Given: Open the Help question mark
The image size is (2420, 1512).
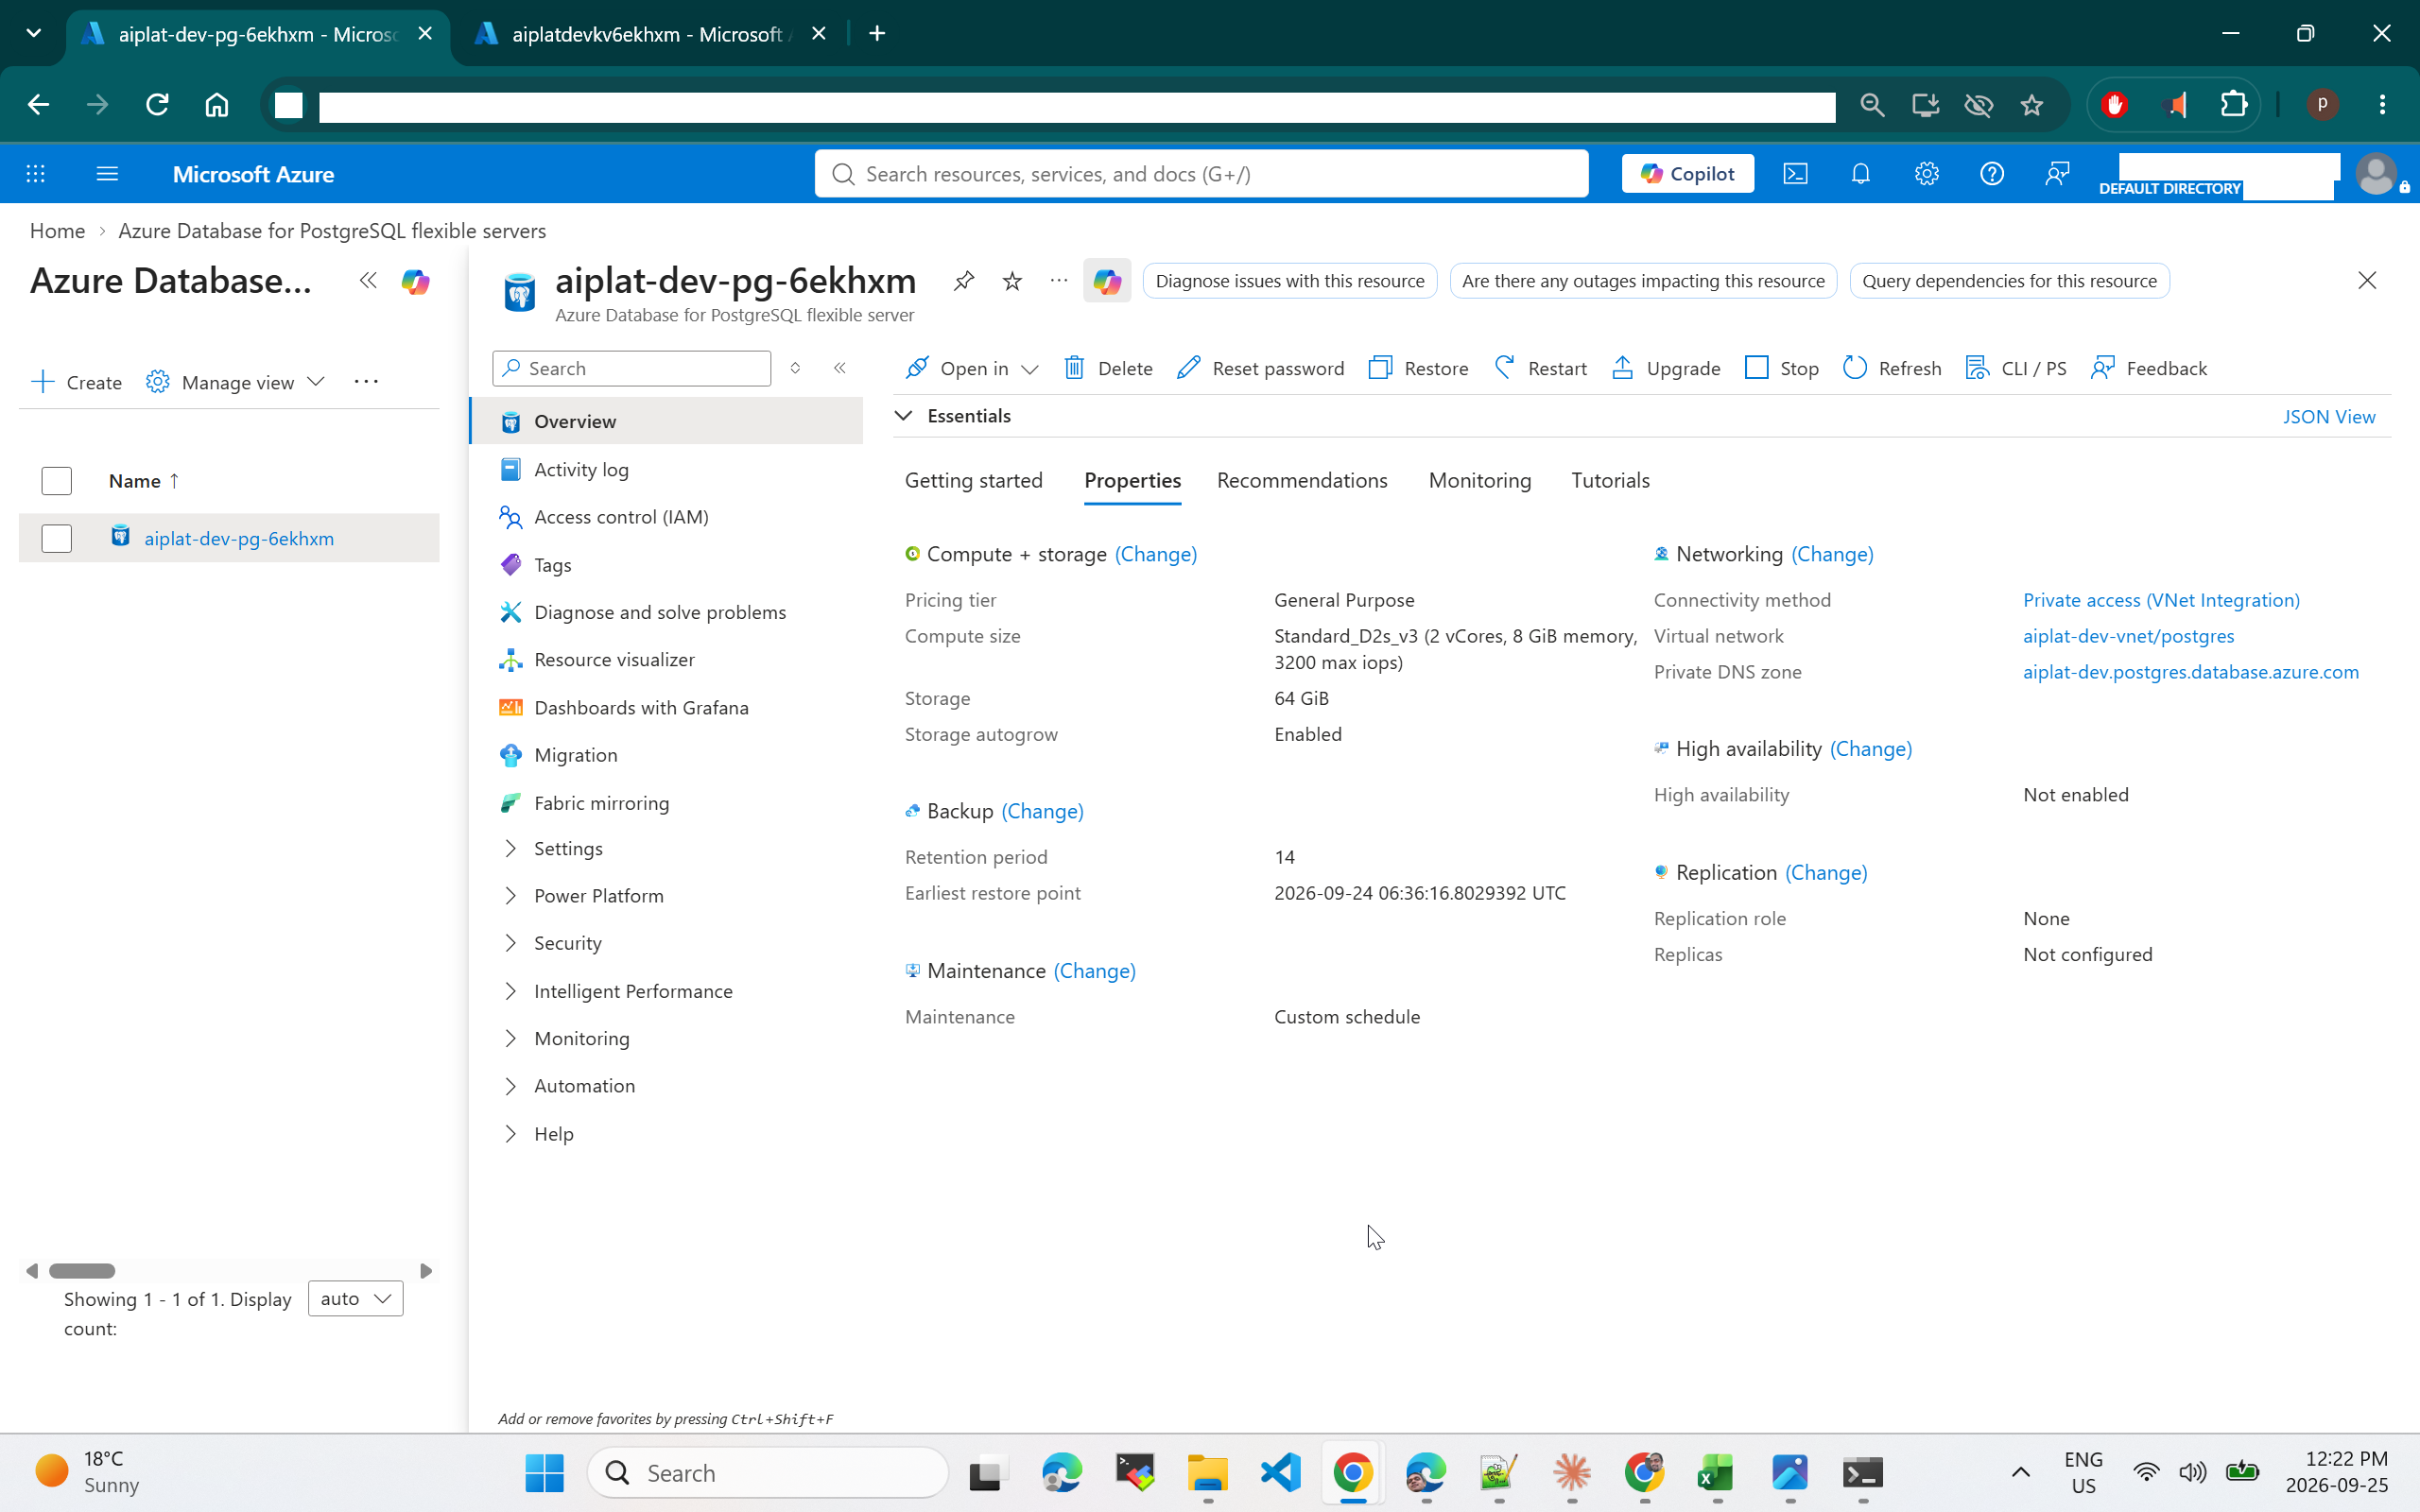Looking at the screenshot, I should coord(1991,174).
